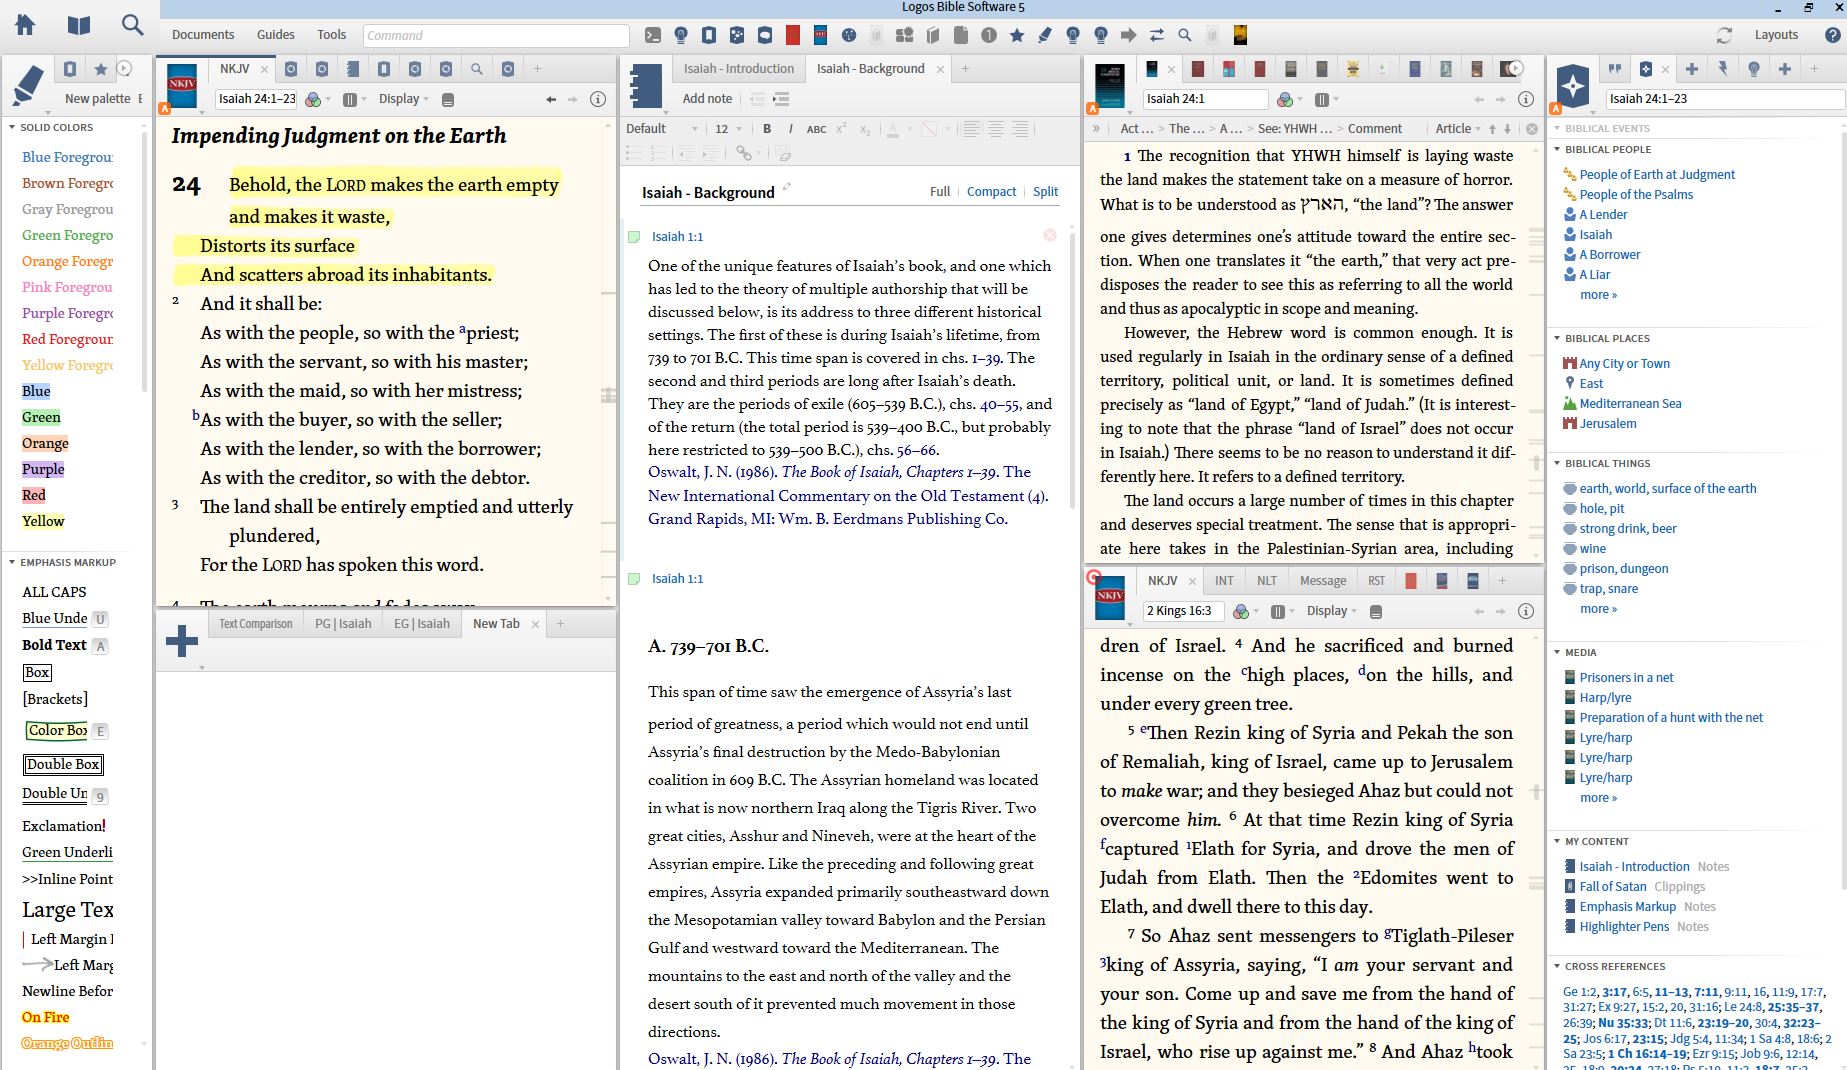Screen dimensions: 1847x1070
Task: Click the up arrow beside Article
Action: pyautogui.click(x=1492, y=129)
